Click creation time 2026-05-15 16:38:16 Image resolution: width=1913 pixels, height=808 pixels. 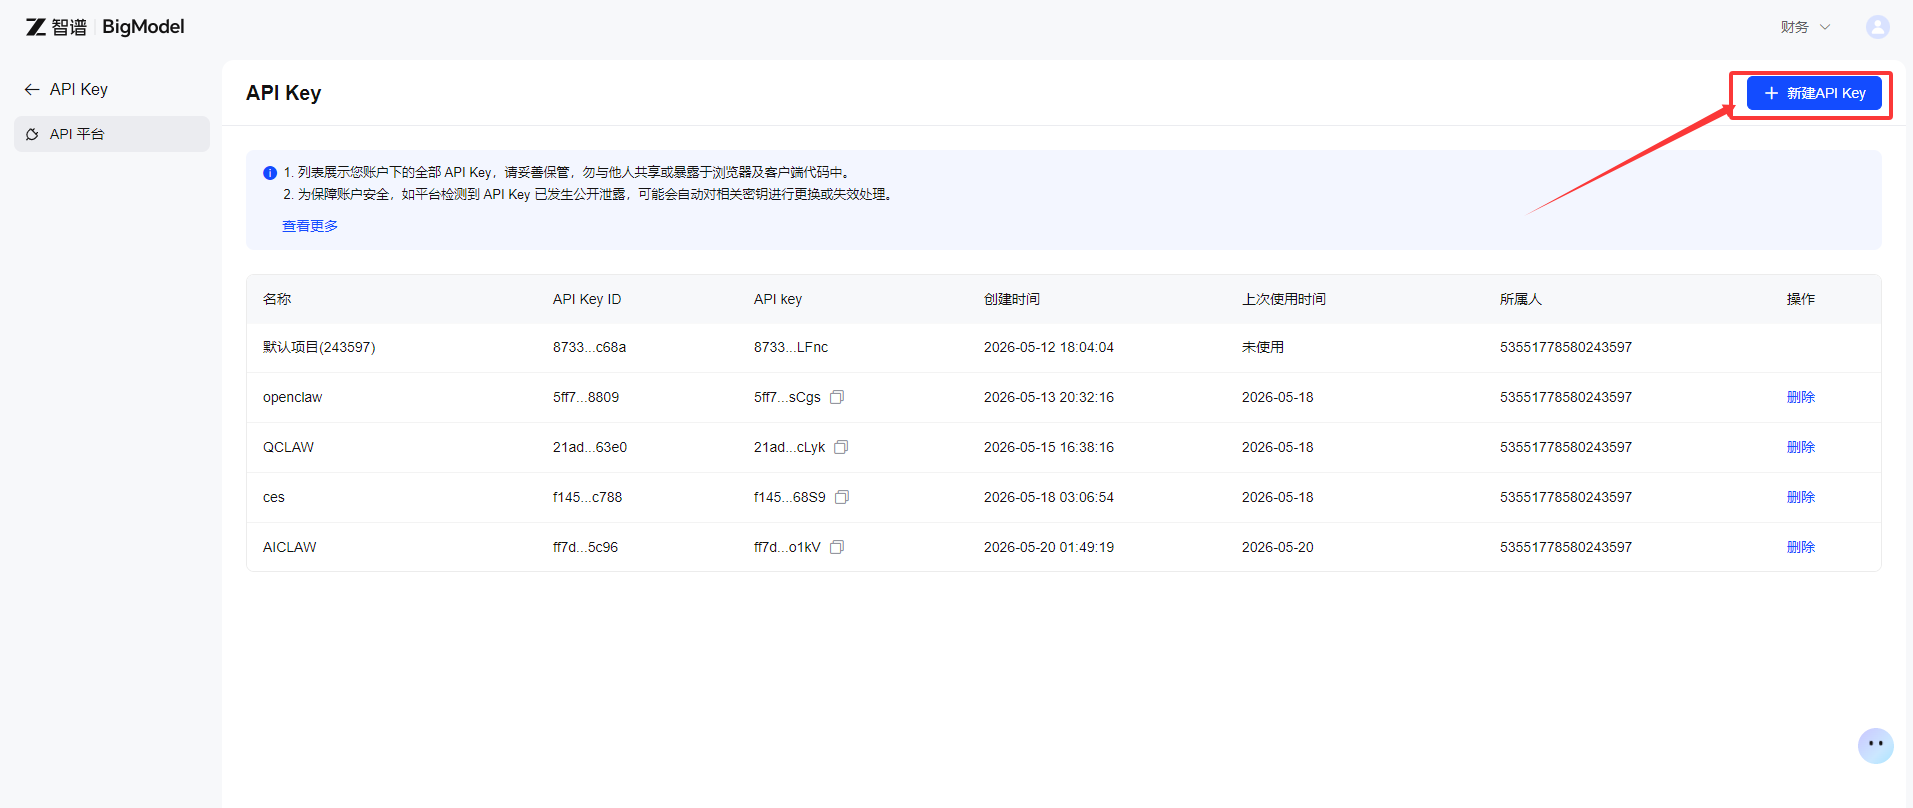pyautogui.click(x=1049, y=447)
